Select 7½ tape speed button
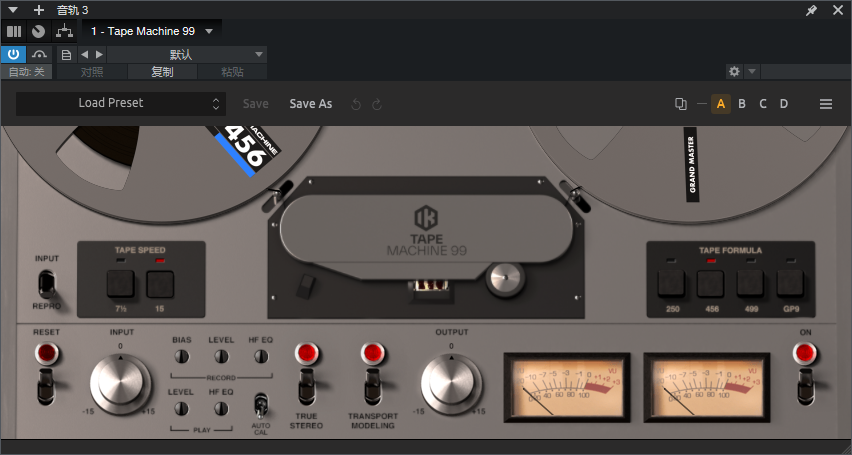The width and height of the screenshot is (852, 455). coord(121,284)
